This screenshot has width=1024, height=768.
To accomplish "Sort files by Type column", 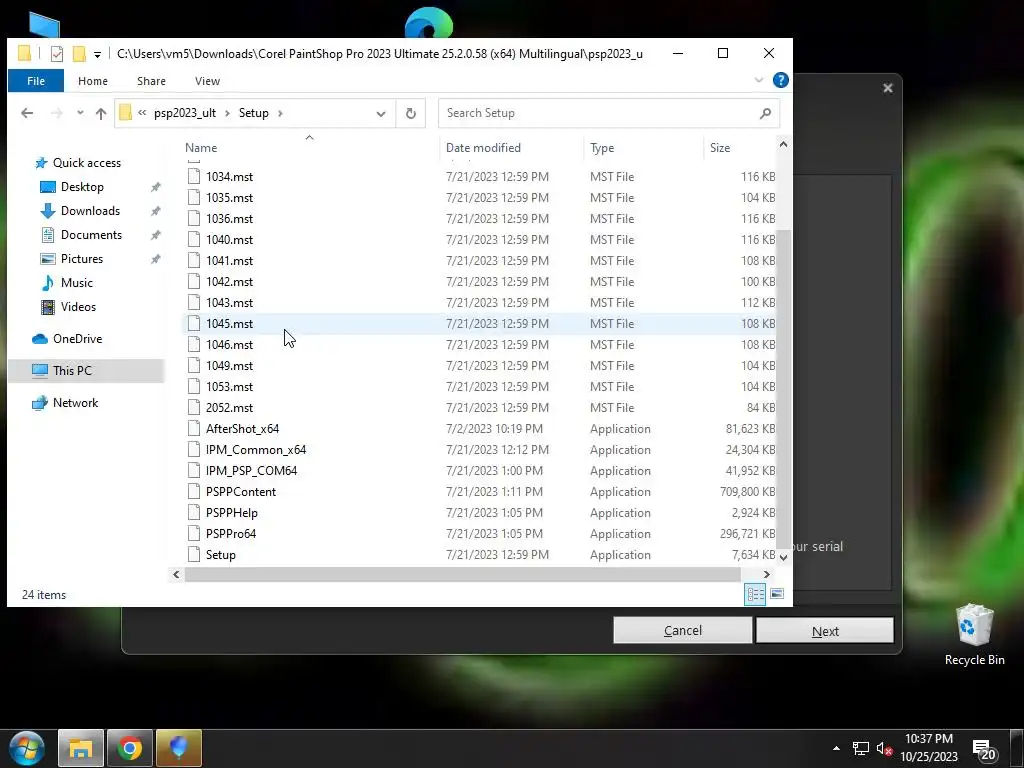I will point(602,148).
